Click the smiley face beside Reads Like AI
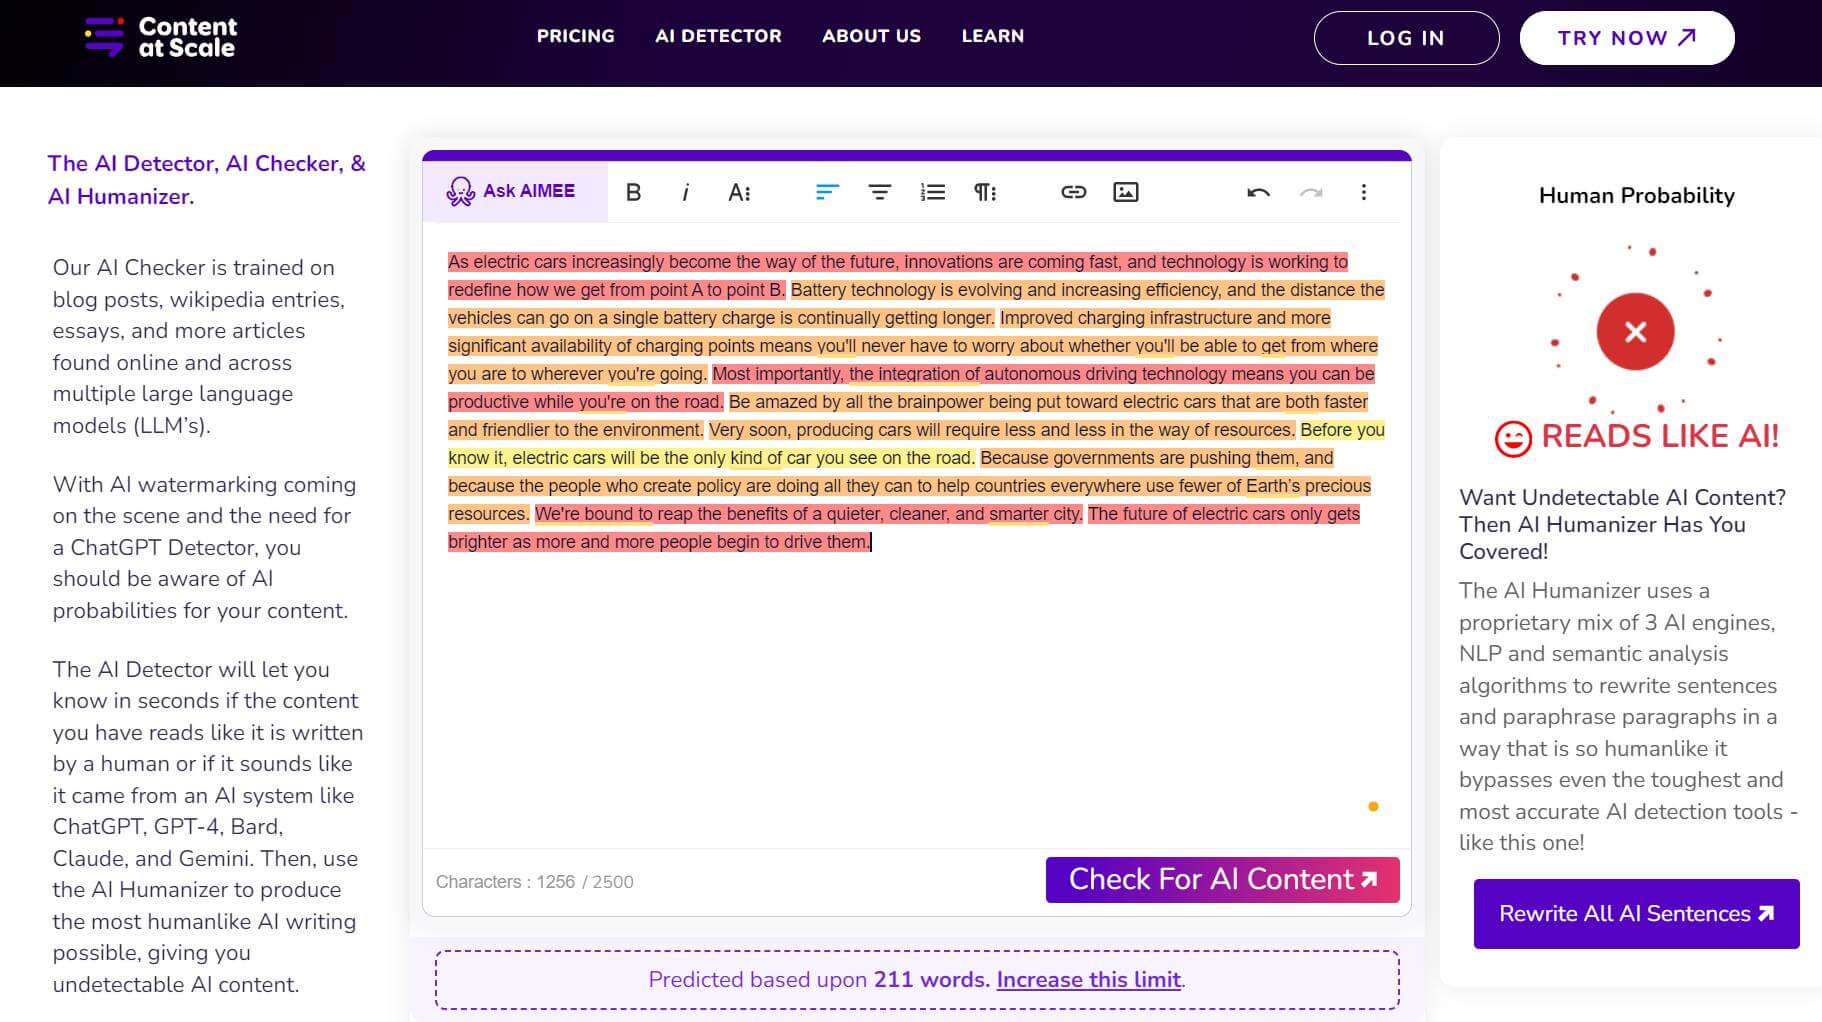This screenshot has height=1022, width=1822. 1513,438
